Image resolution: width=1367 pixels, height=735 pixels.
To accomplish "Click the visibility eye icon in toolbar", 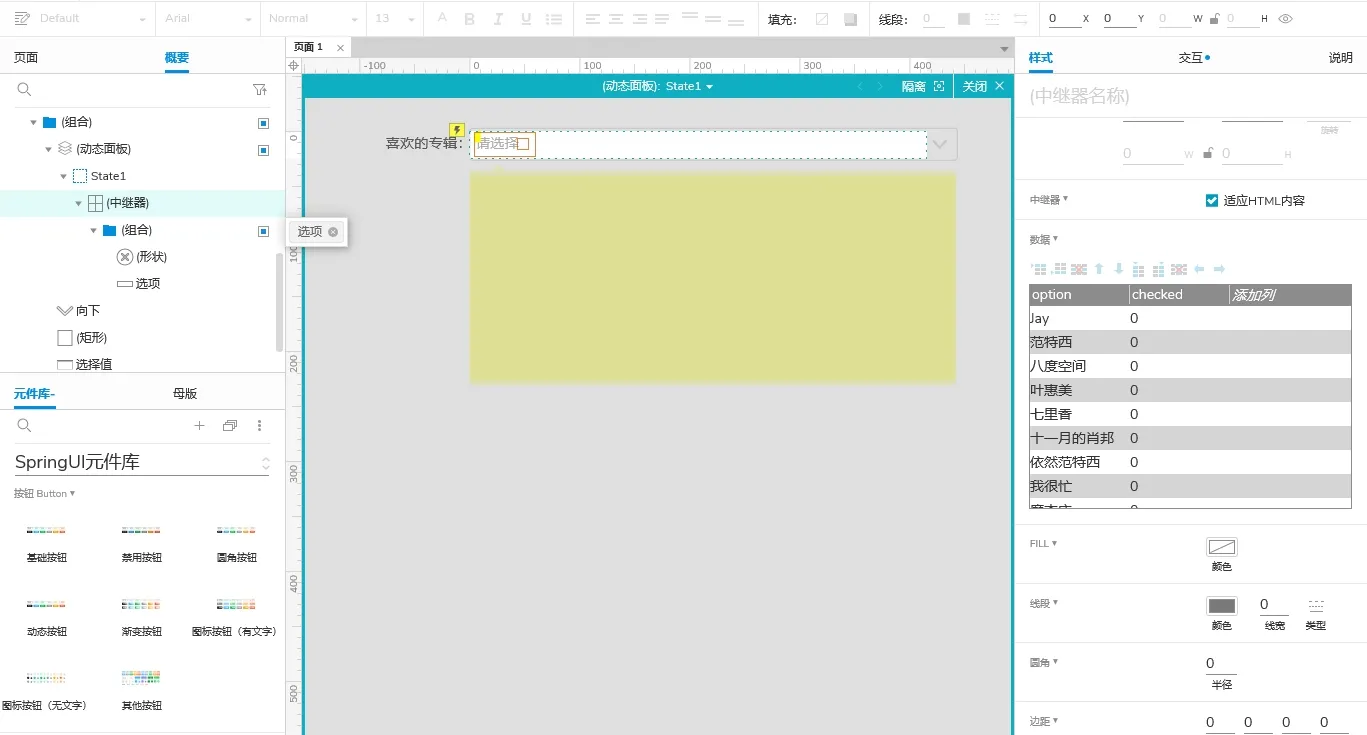I will (x=1286, y=19).
